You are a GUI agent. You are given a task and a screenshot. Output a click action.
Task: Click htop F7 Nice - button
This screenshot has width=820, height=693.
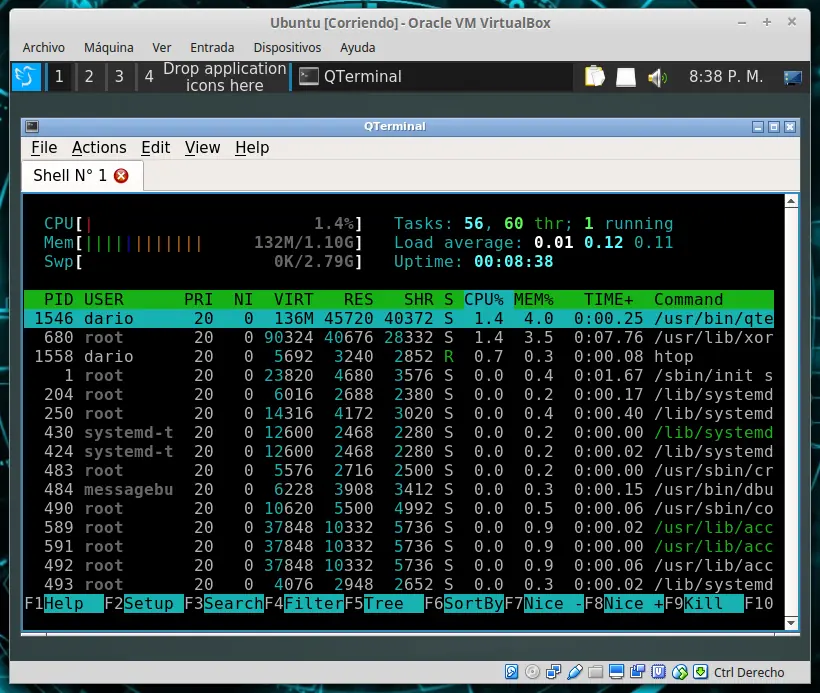coord(544,604)
